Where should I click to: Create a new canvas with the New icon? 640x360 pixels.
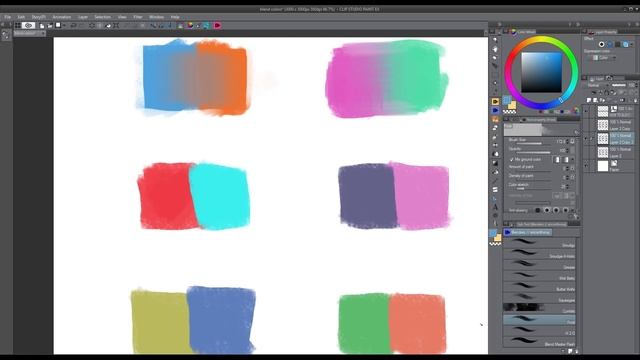click(42, 26)
